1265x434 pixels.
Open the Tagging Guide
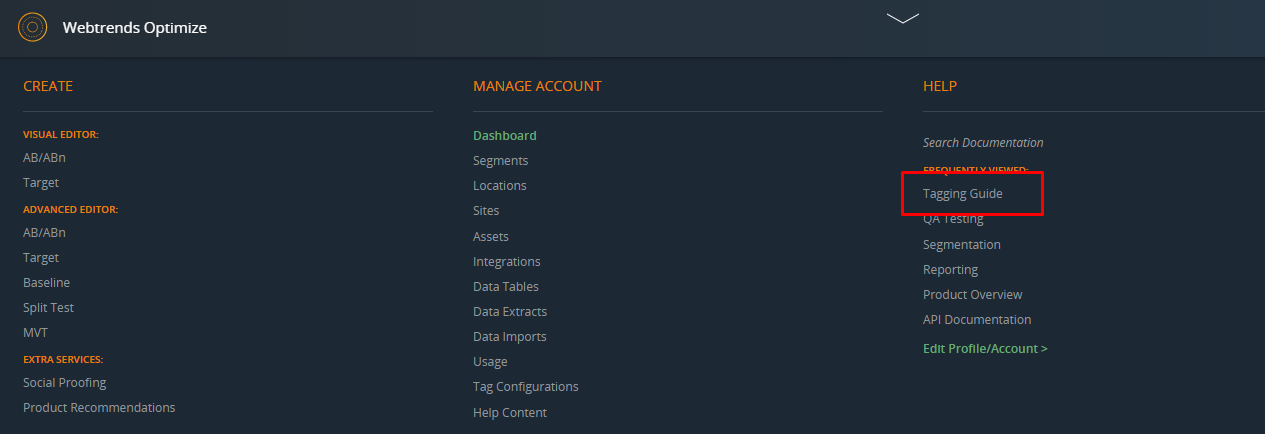pos(963,193)
